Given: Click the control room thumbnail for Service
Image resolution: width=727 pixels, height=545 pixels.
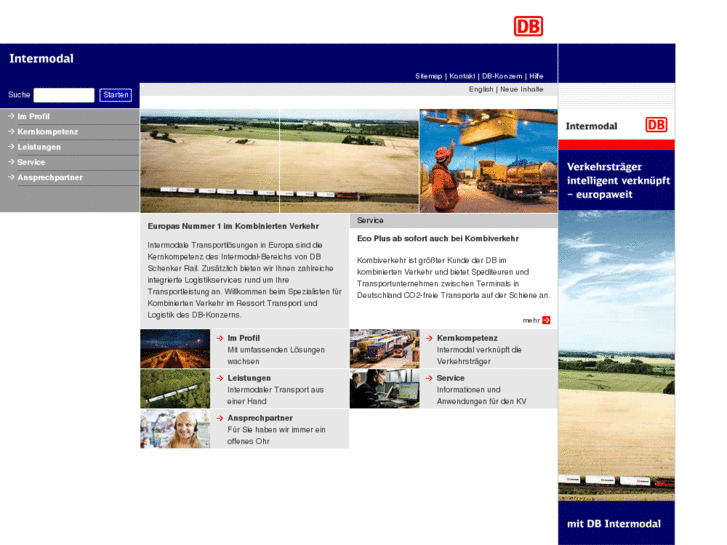Looking at the screenshot, I should pyautogui.click(x=384, y=389).
